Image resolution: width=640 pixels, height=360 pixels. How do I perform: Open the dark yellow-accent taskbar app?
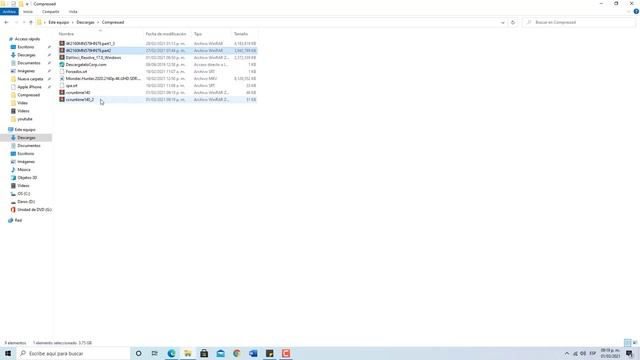click(269, 353)
